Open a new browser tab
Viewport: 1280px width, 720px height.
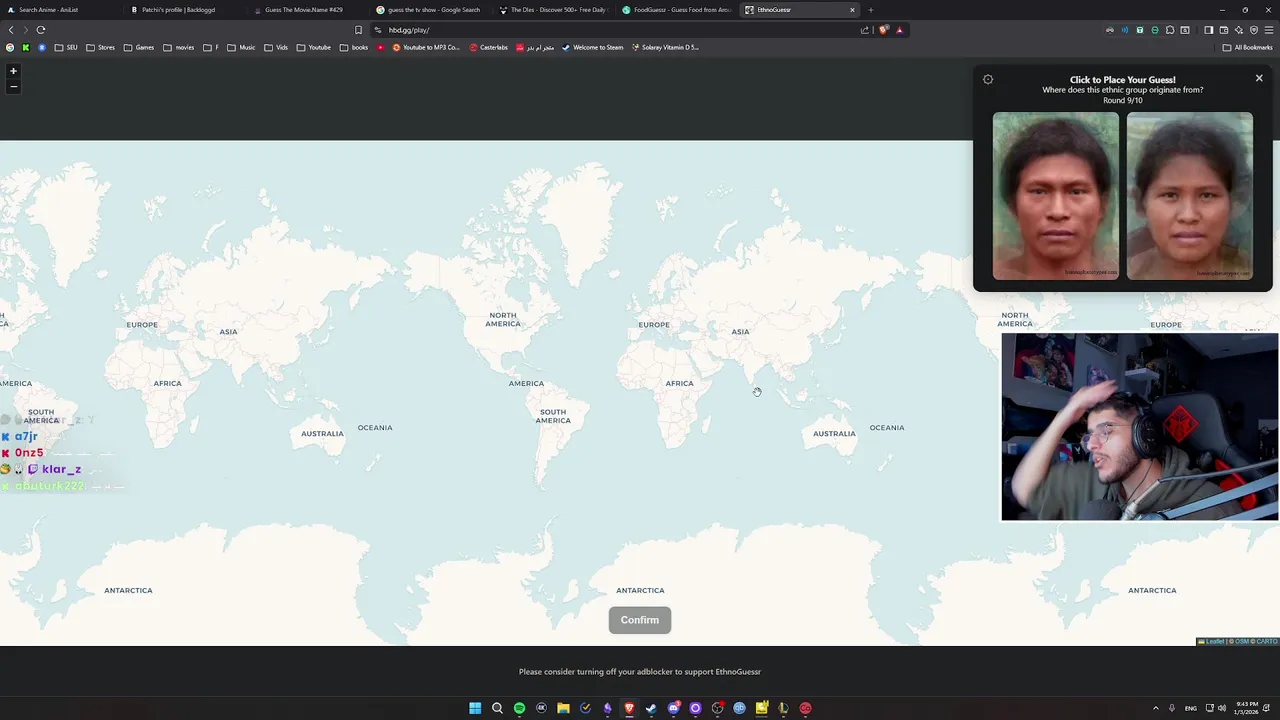pos(870,10)
